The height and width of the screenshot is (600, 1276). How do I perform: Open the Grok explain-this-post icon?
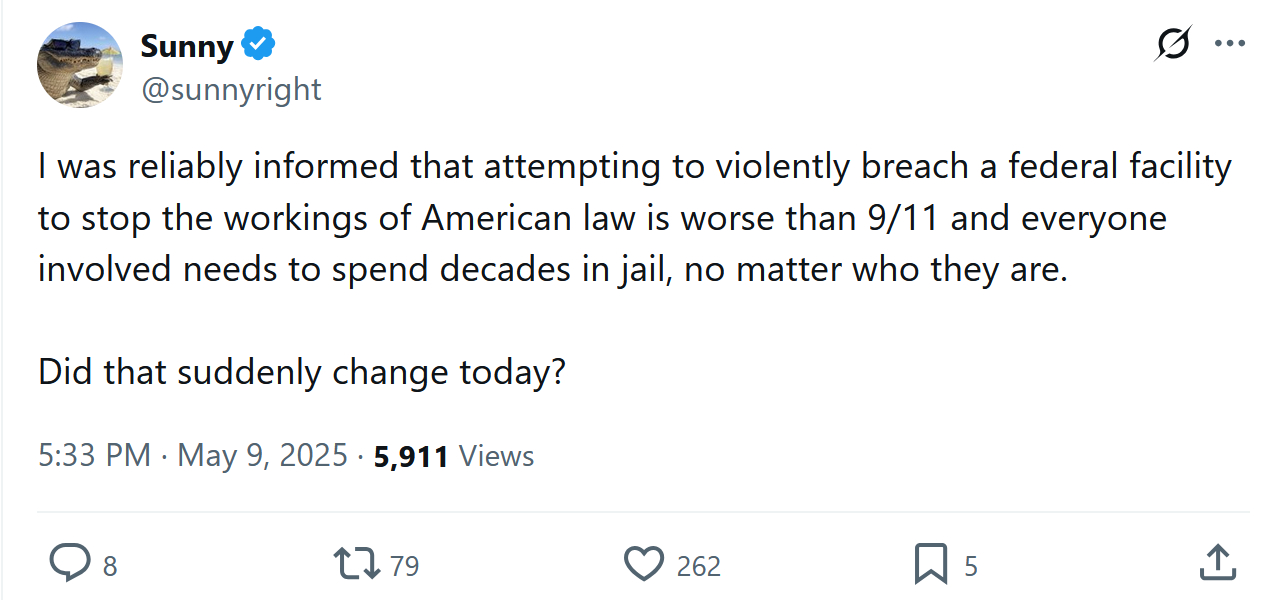click(1172, 44)
